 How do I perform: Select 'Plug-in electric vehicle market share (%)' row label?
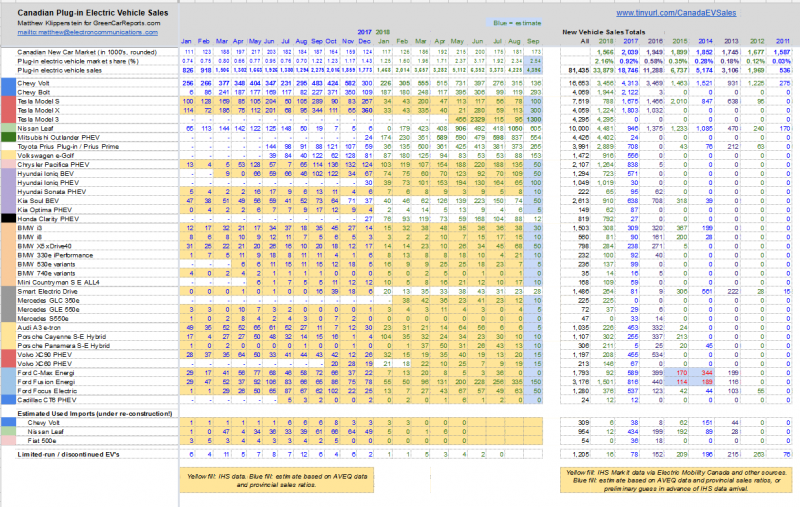tap(78, 61)
